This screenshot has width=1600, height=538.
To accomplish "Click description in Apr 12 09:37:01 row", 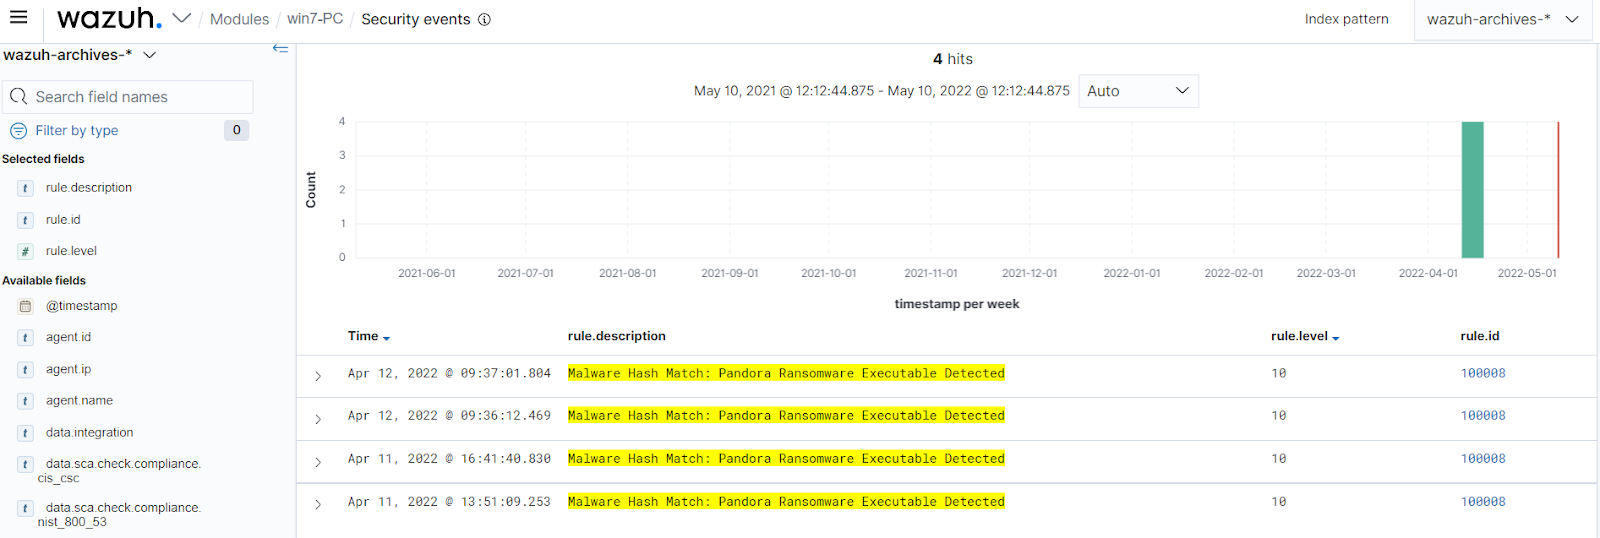I will point(786,373).
